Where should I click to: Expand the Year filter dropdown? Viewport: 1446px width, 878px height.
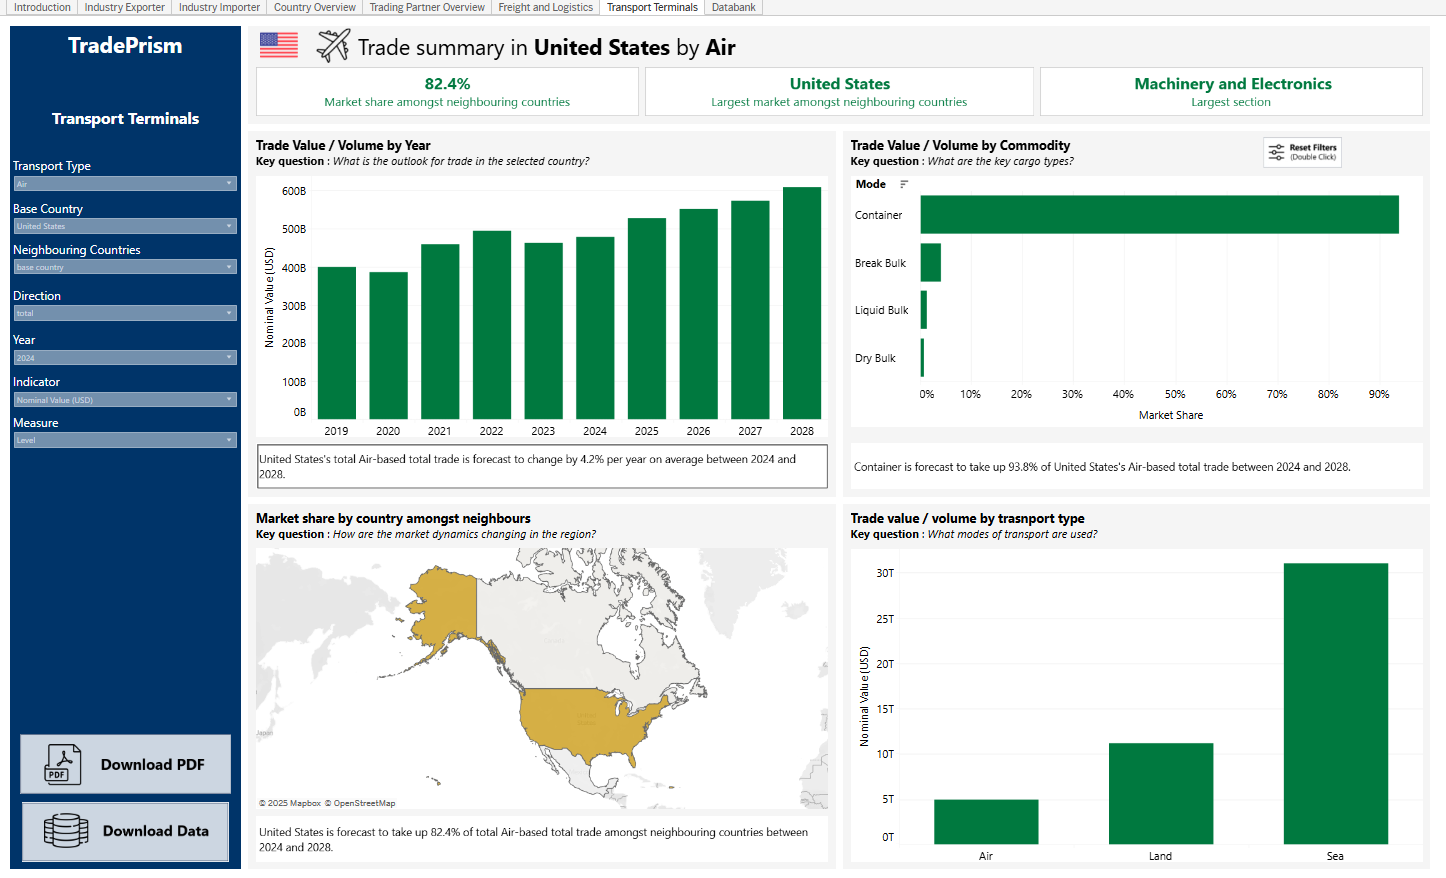coord(125,358)
